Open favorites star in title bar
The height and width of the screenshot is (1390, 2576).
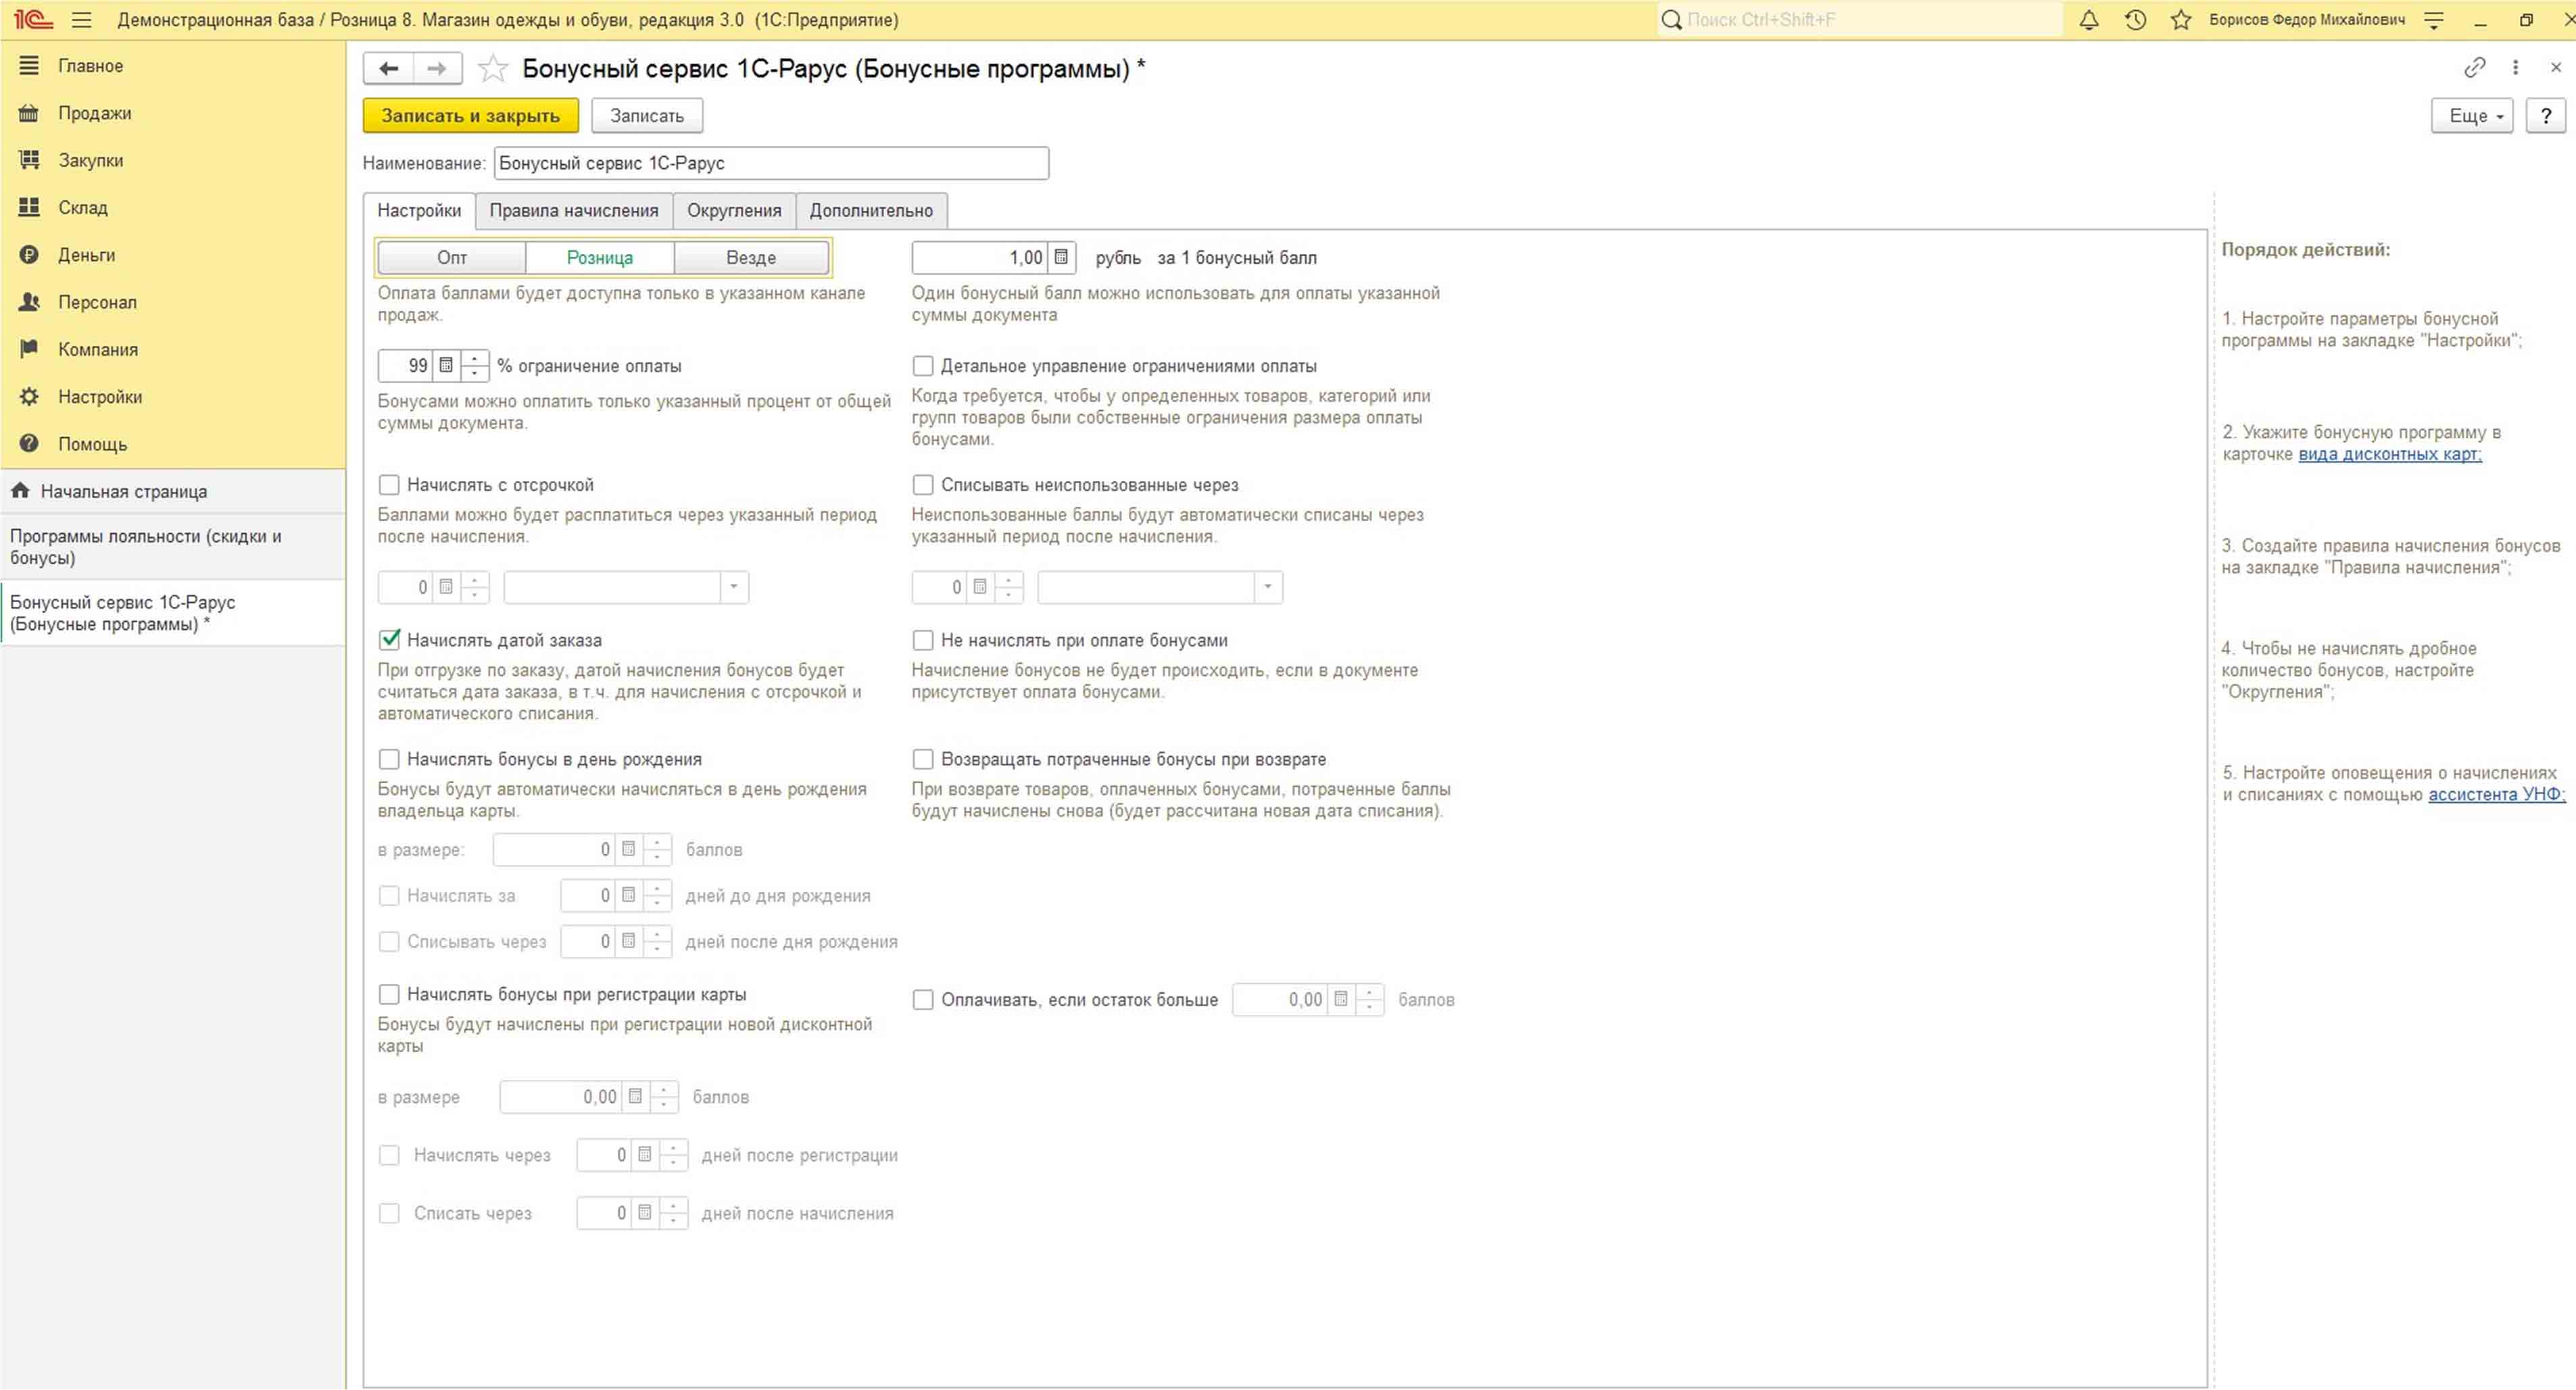[x=2181, y=20]
